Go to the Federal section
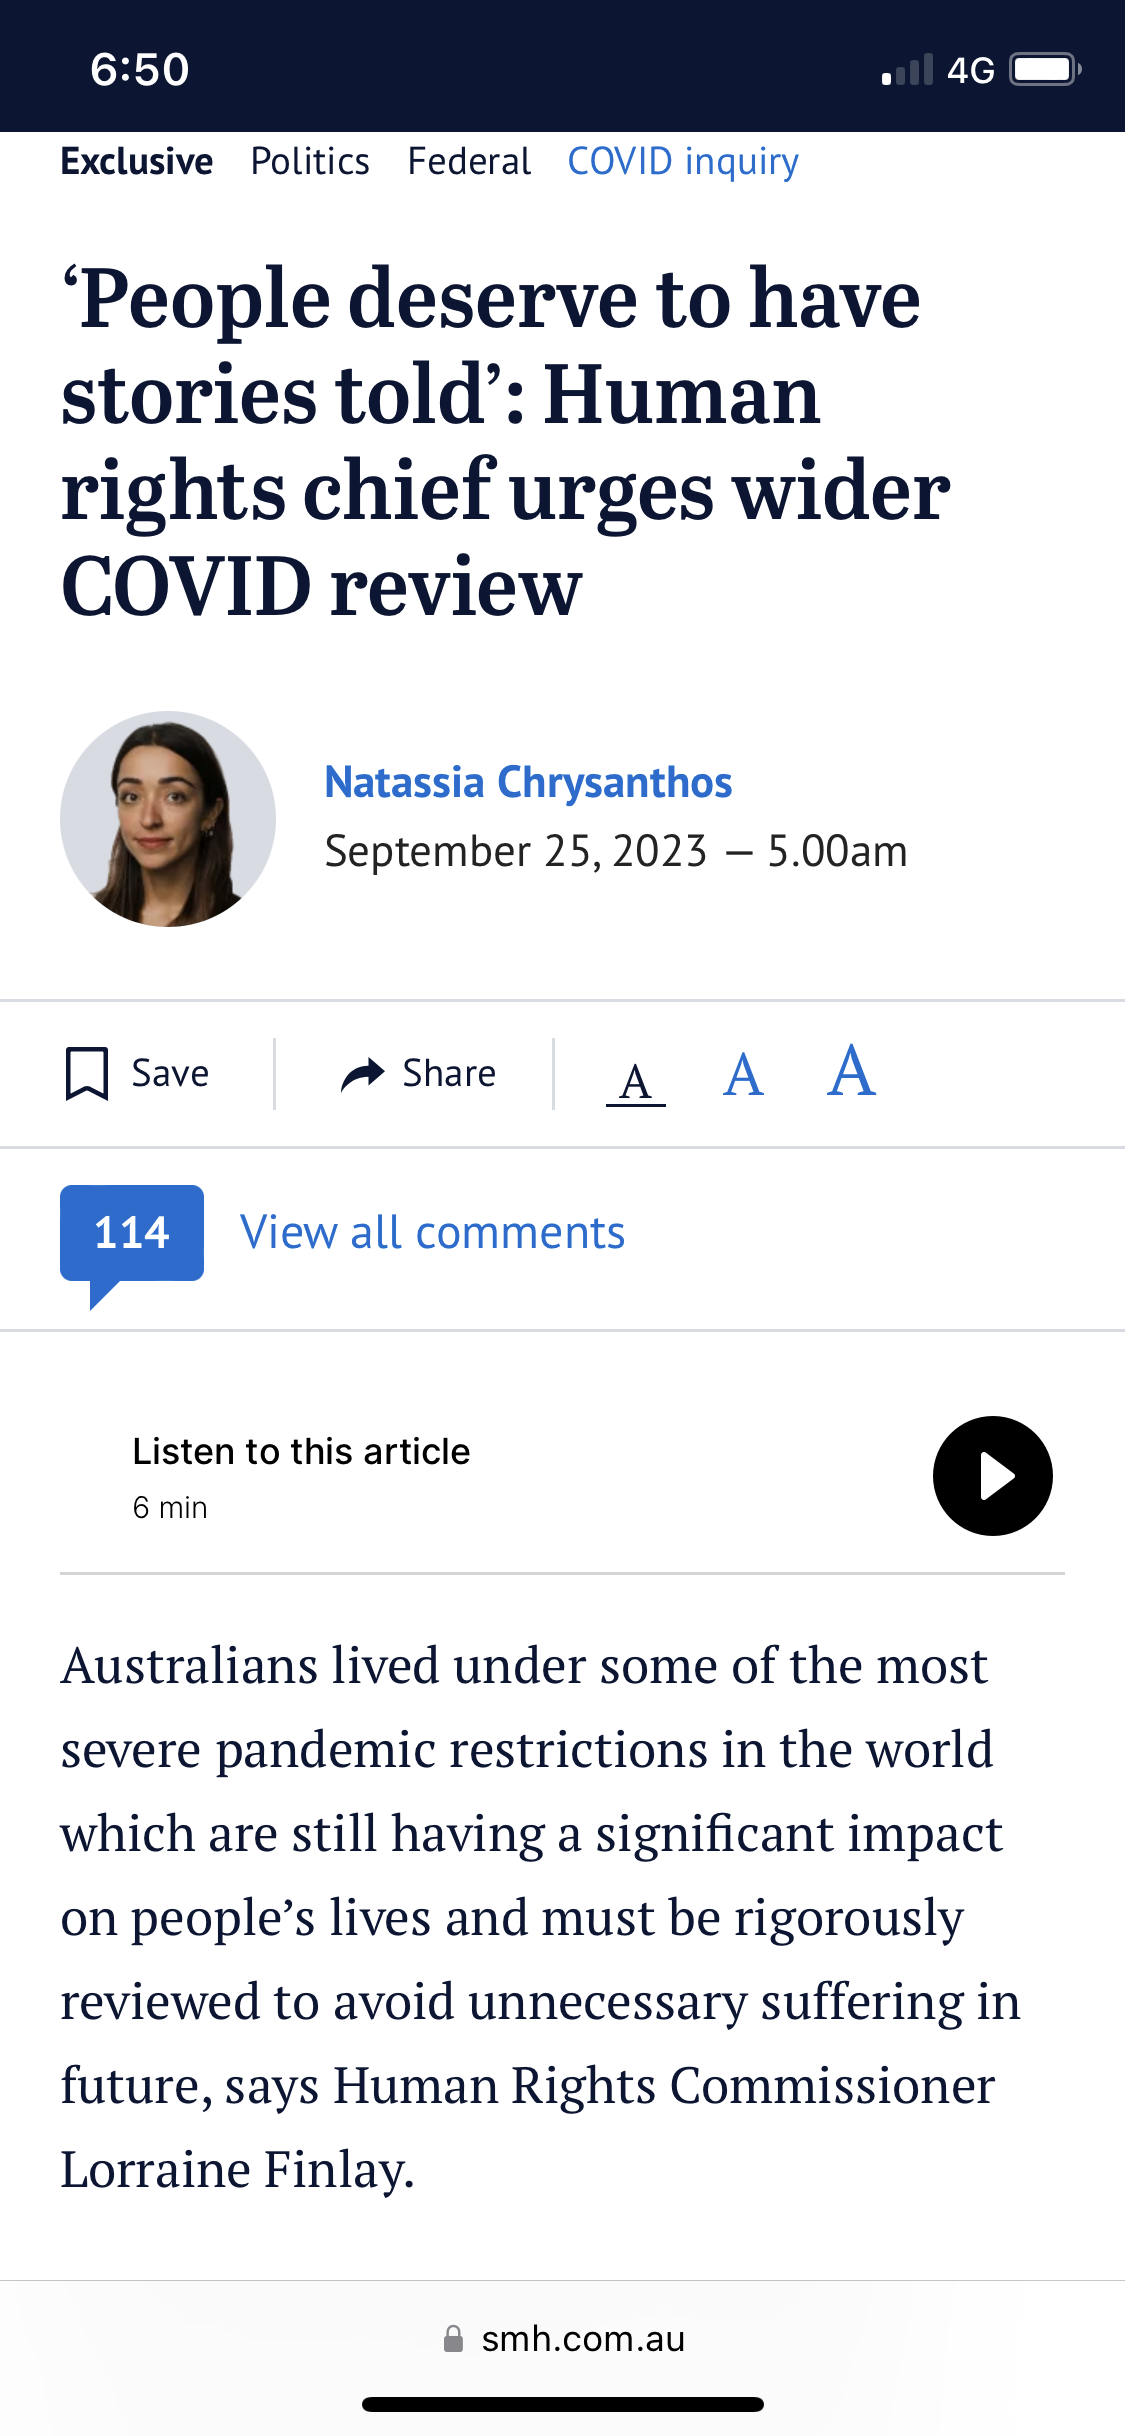 pyautogui.click(x=469, y=161)
